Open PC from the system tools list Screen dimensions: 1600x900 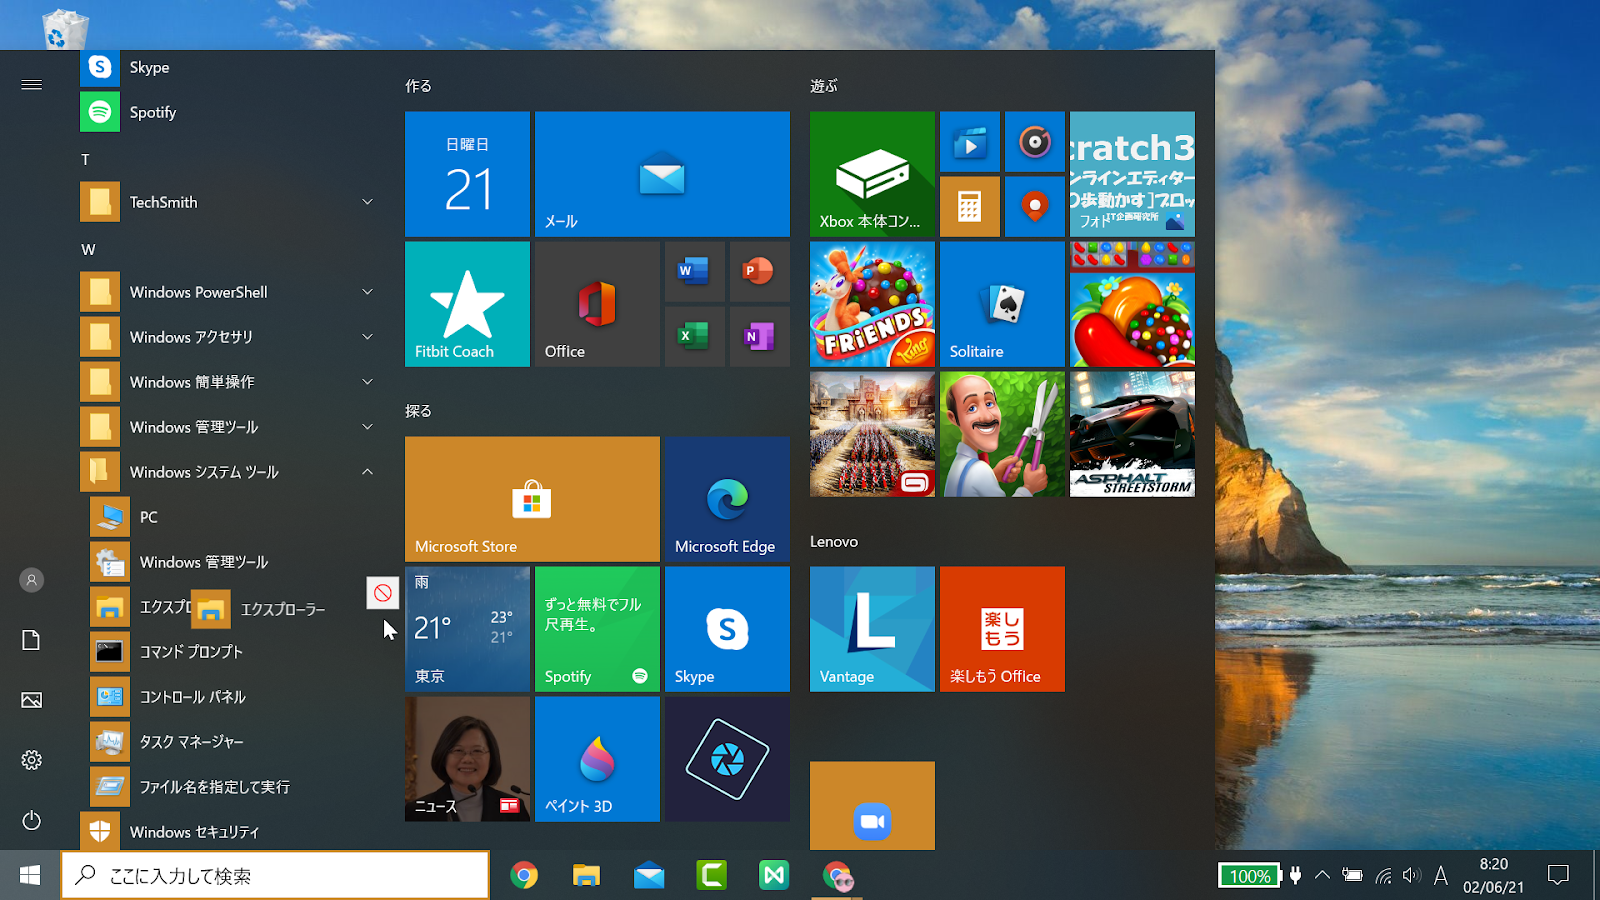[x=235, y=517]
